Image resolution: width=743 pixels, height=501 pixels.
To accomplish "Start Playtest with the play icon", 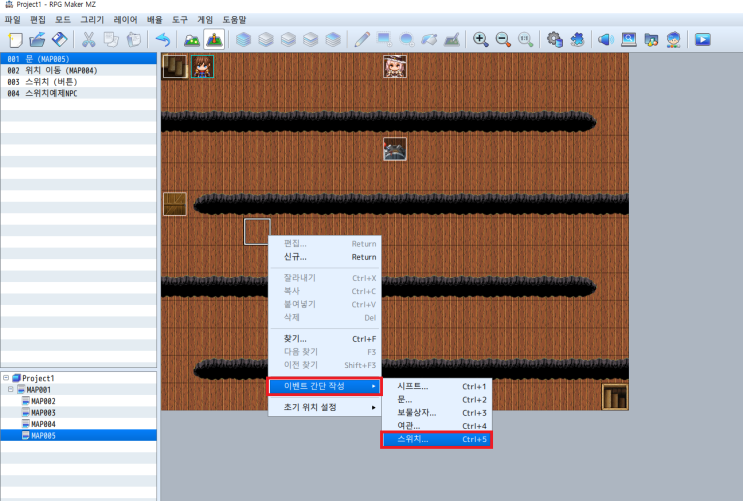I will 703,40.
